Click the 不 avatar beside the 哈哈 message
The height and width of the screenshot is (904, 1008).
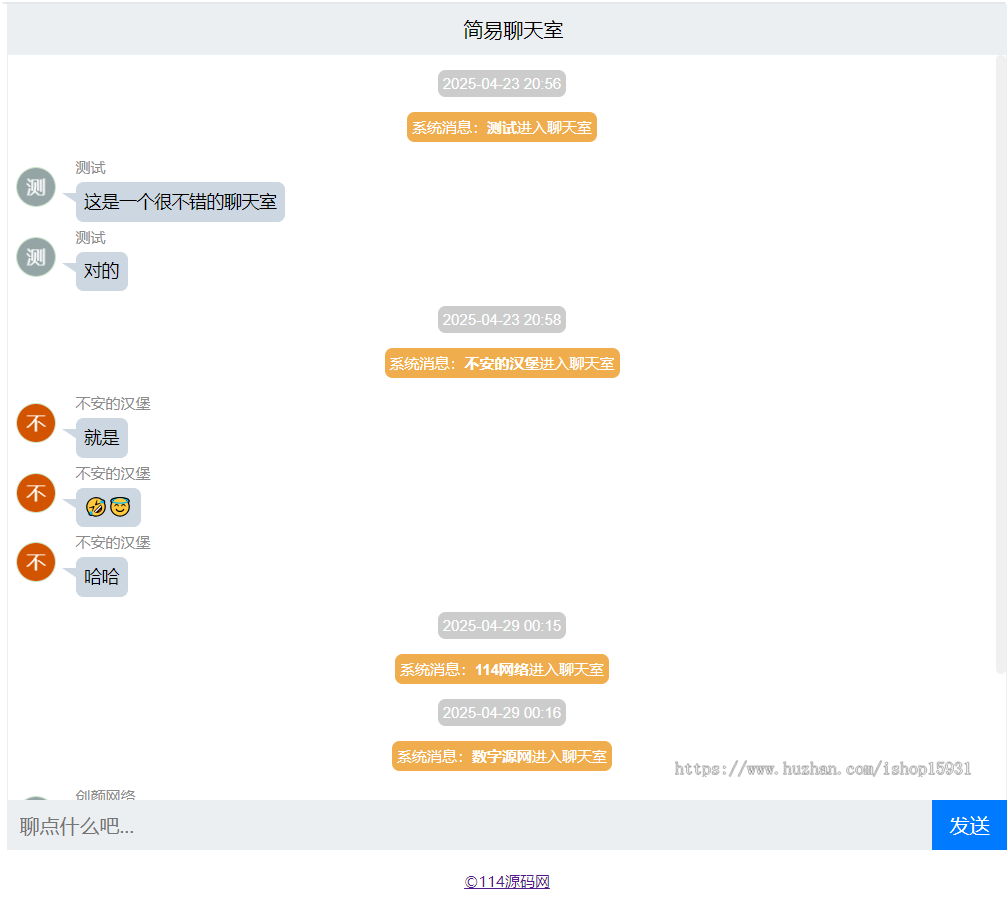point(36,562)
